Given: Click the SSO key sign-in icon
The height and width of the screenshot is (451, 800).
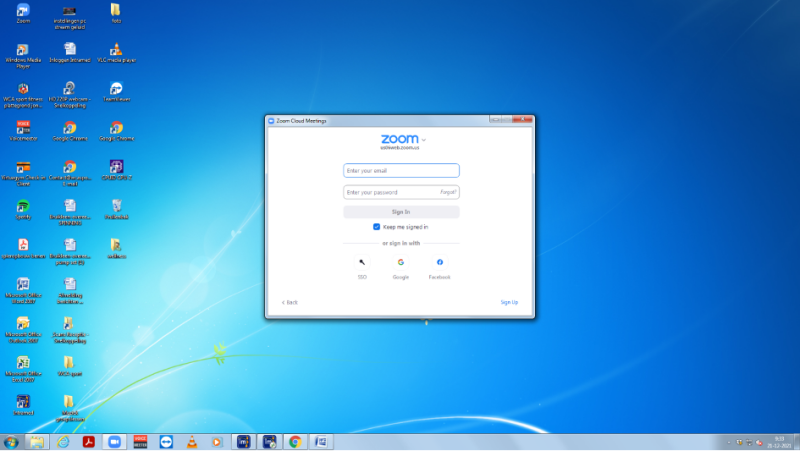Looking at the screenshot, I should pyautogui.click(x=362, y=262).
